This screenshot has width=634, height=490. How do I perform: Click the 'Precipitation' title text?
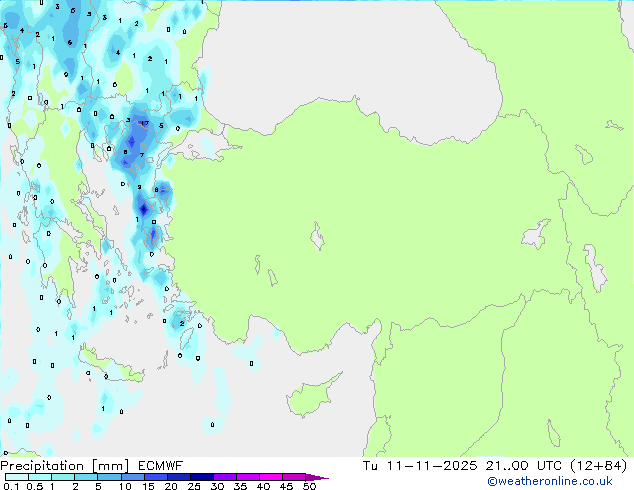click(x=42, y=466)
